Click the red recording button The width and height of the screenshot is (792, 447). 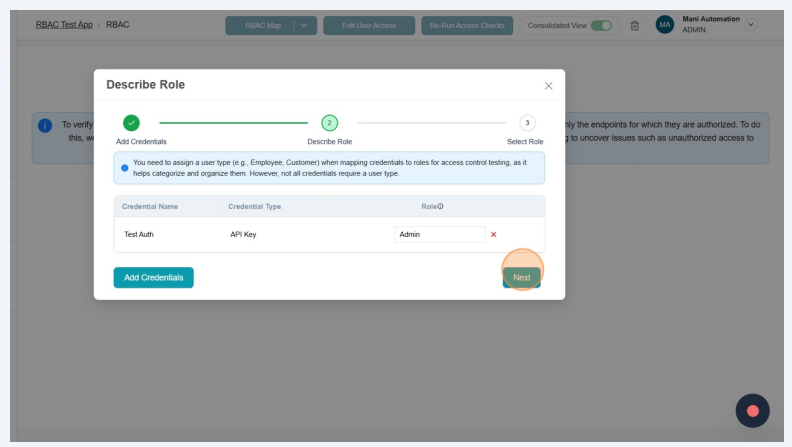coord(753,411)
